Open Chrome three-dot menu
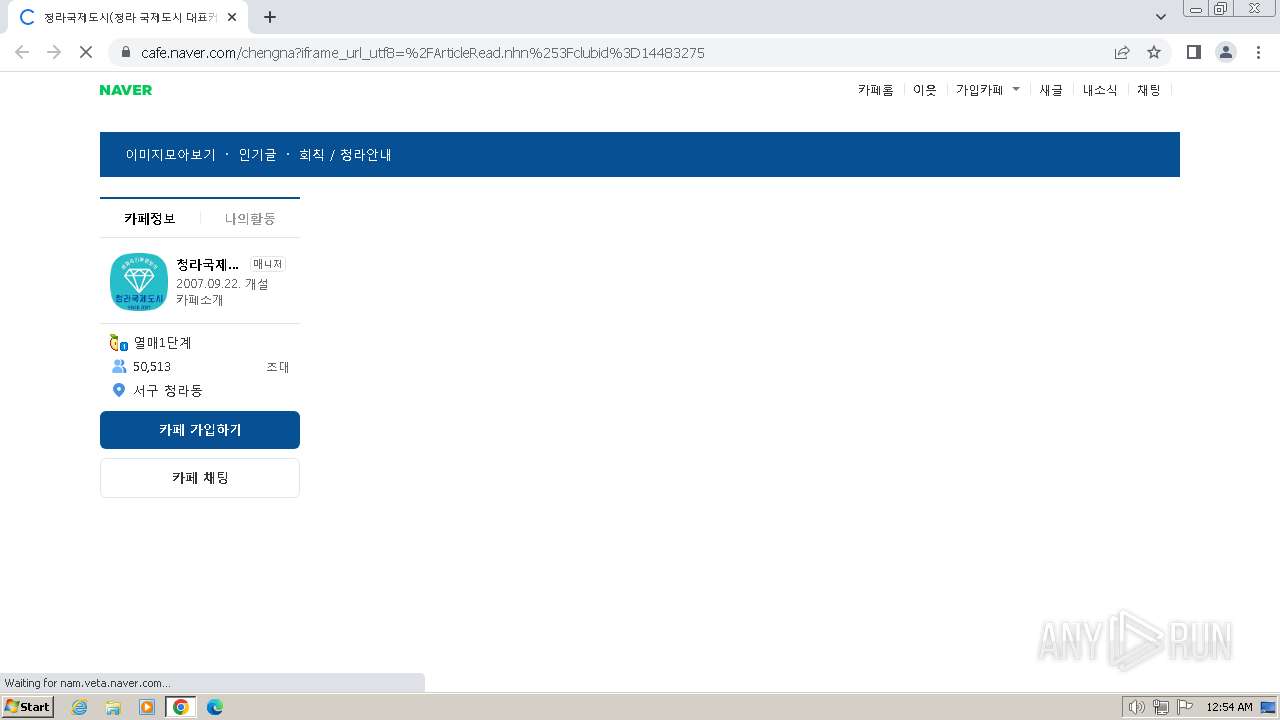Screen dimensions: 1280x720 (x=1257, y=52)
